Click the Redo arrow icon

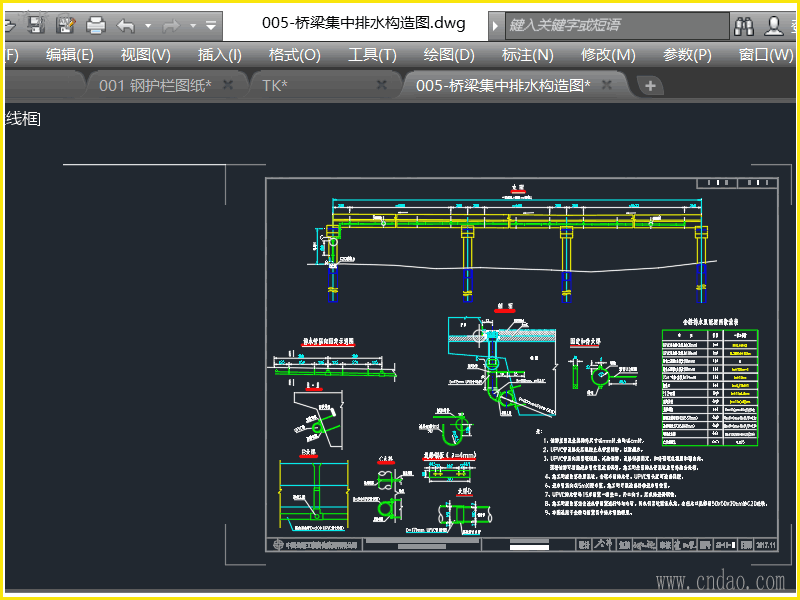[170, 24]
